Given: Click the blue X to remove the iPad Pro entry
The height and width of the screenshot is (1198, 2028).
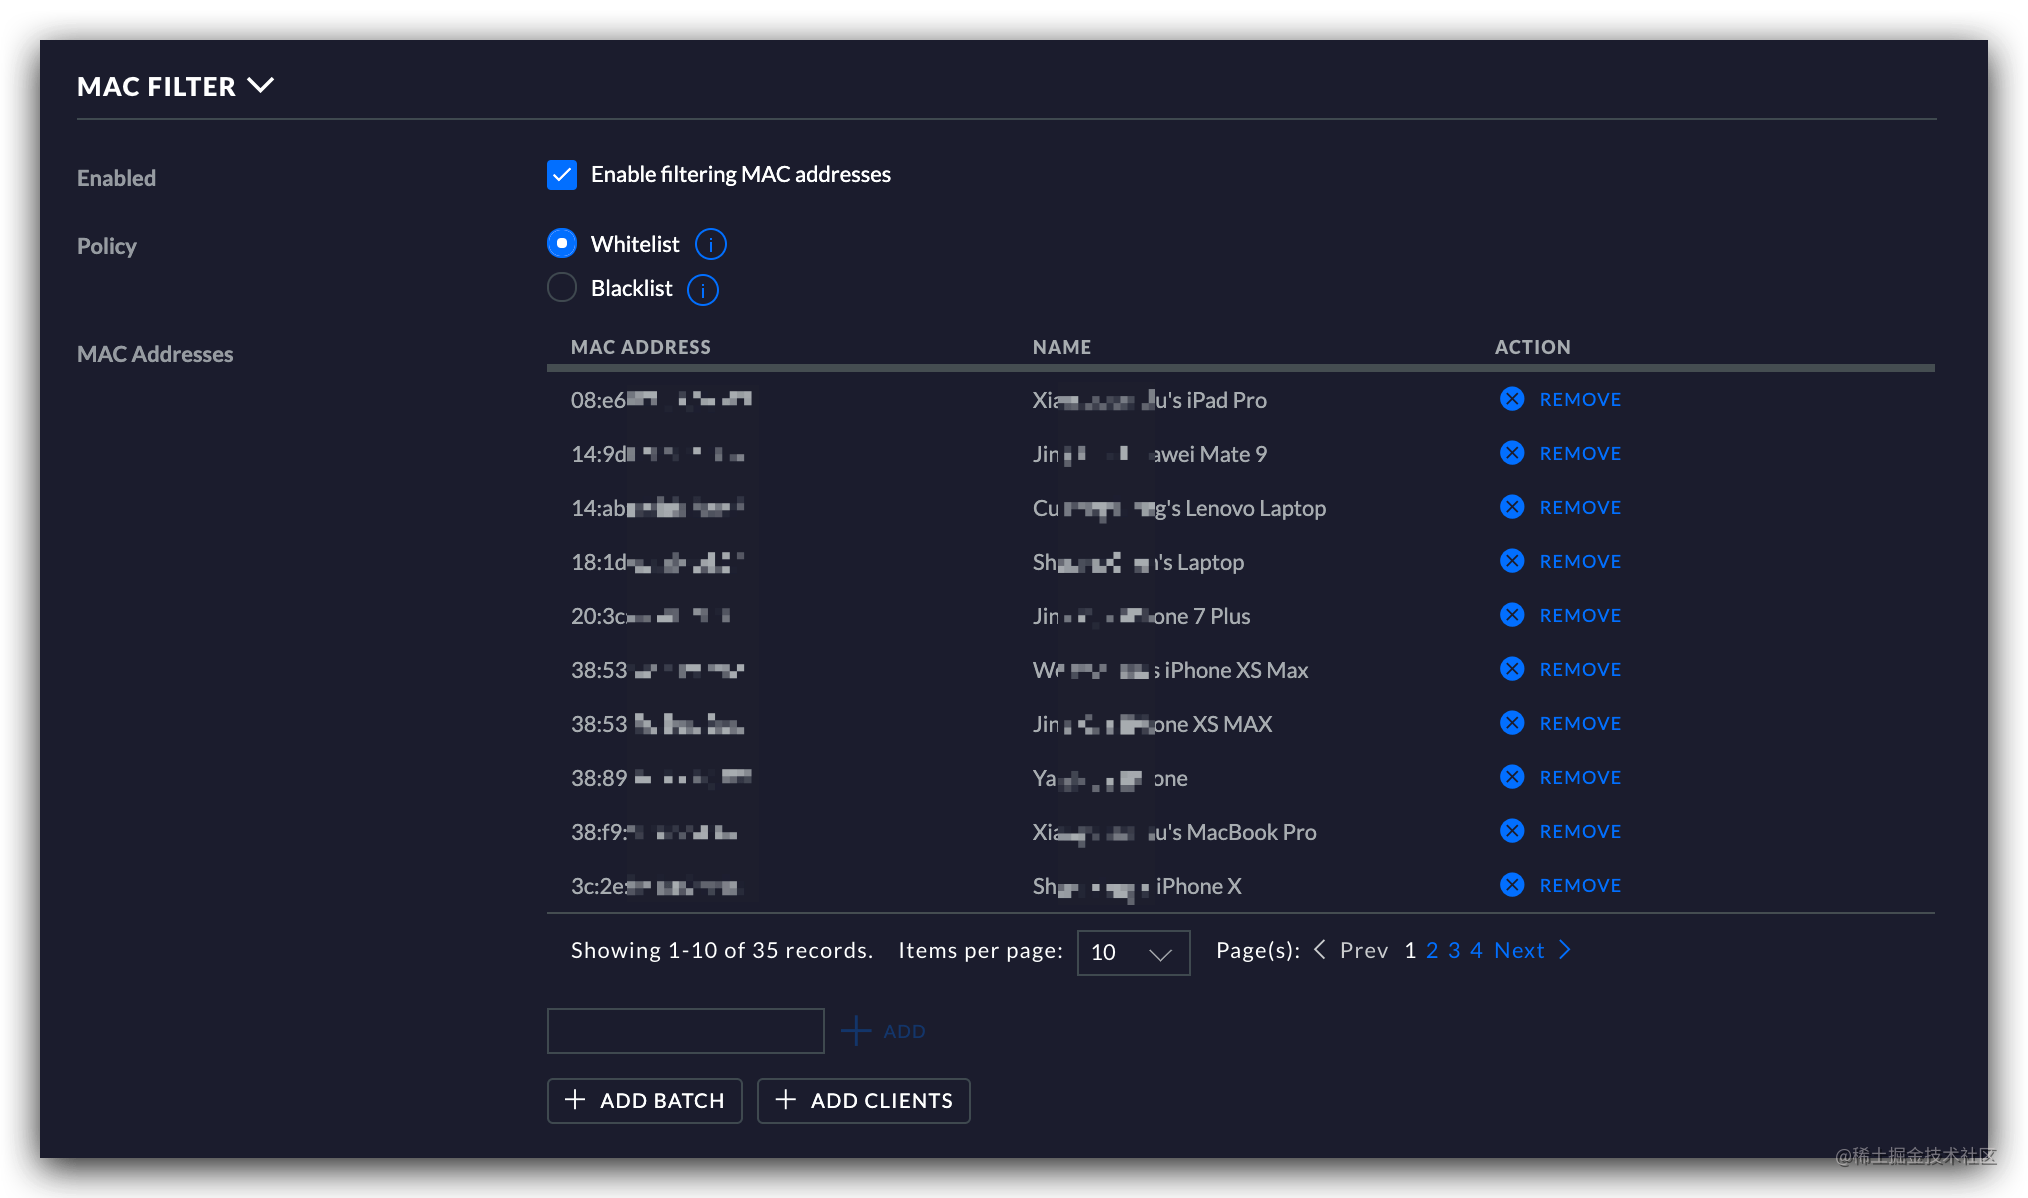Looking at the screenshot, I should coord(1512,398).
